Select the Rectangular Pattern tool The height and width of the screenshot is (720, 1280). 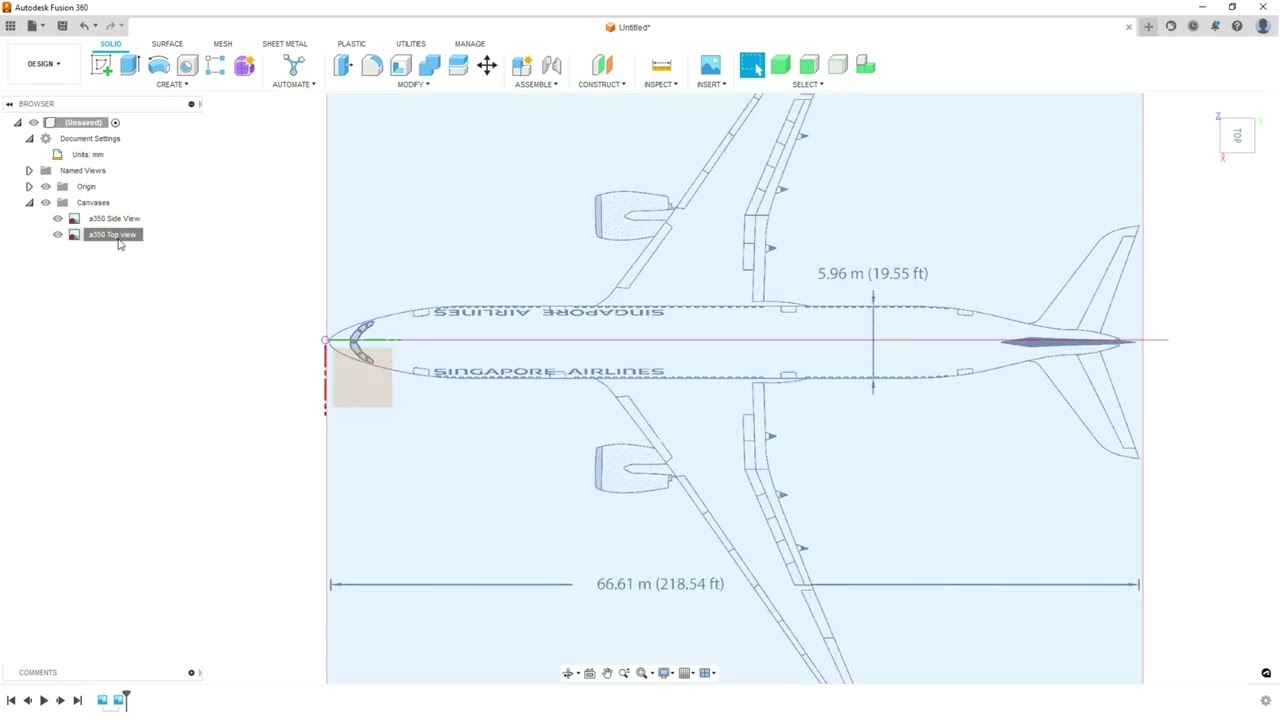(215, 65)
